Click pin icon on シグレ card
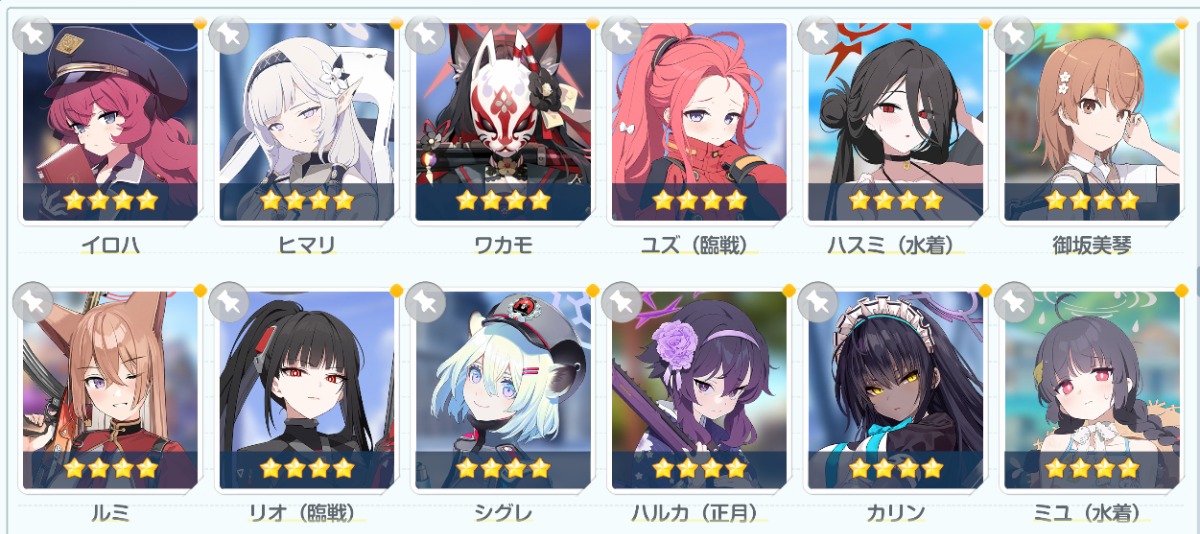Screen dimensions: 1200x534 tap(425, 301)
